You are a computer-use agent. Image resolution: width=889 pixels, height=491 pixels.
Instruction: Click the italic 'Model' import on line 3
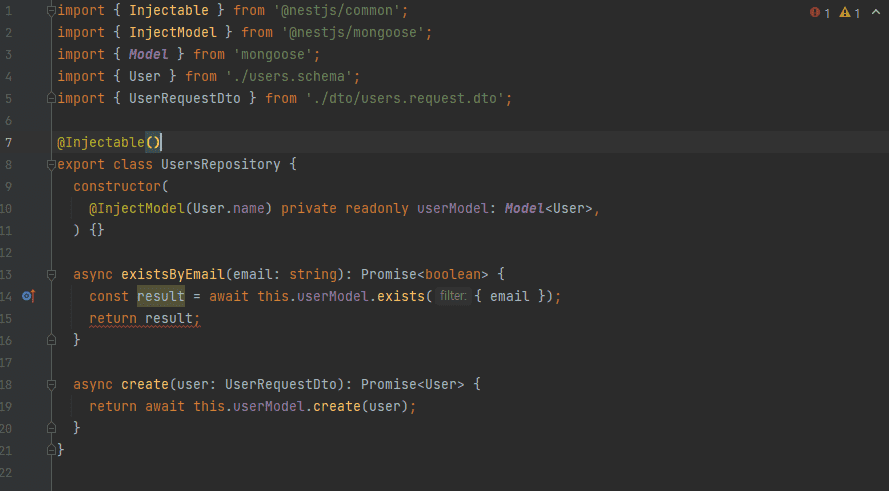149,54
